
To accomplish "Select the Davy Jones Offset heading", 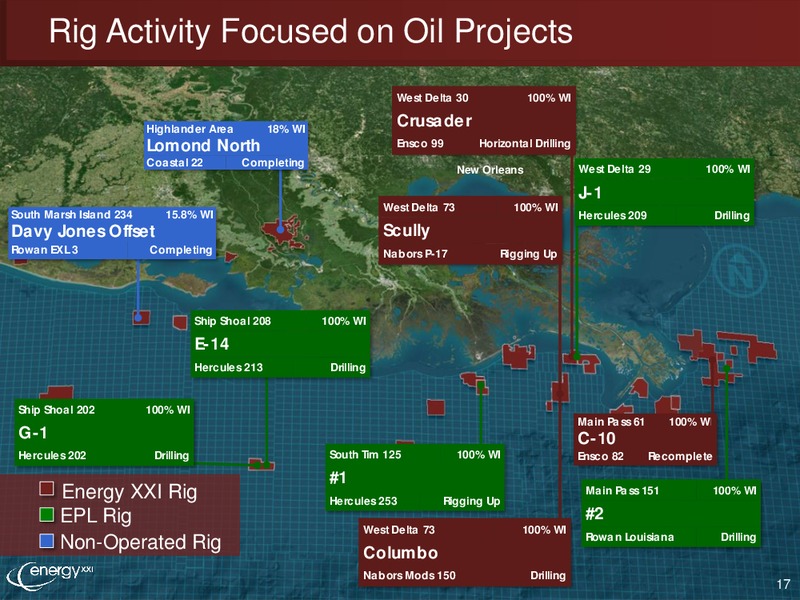I will click(83, 232).
